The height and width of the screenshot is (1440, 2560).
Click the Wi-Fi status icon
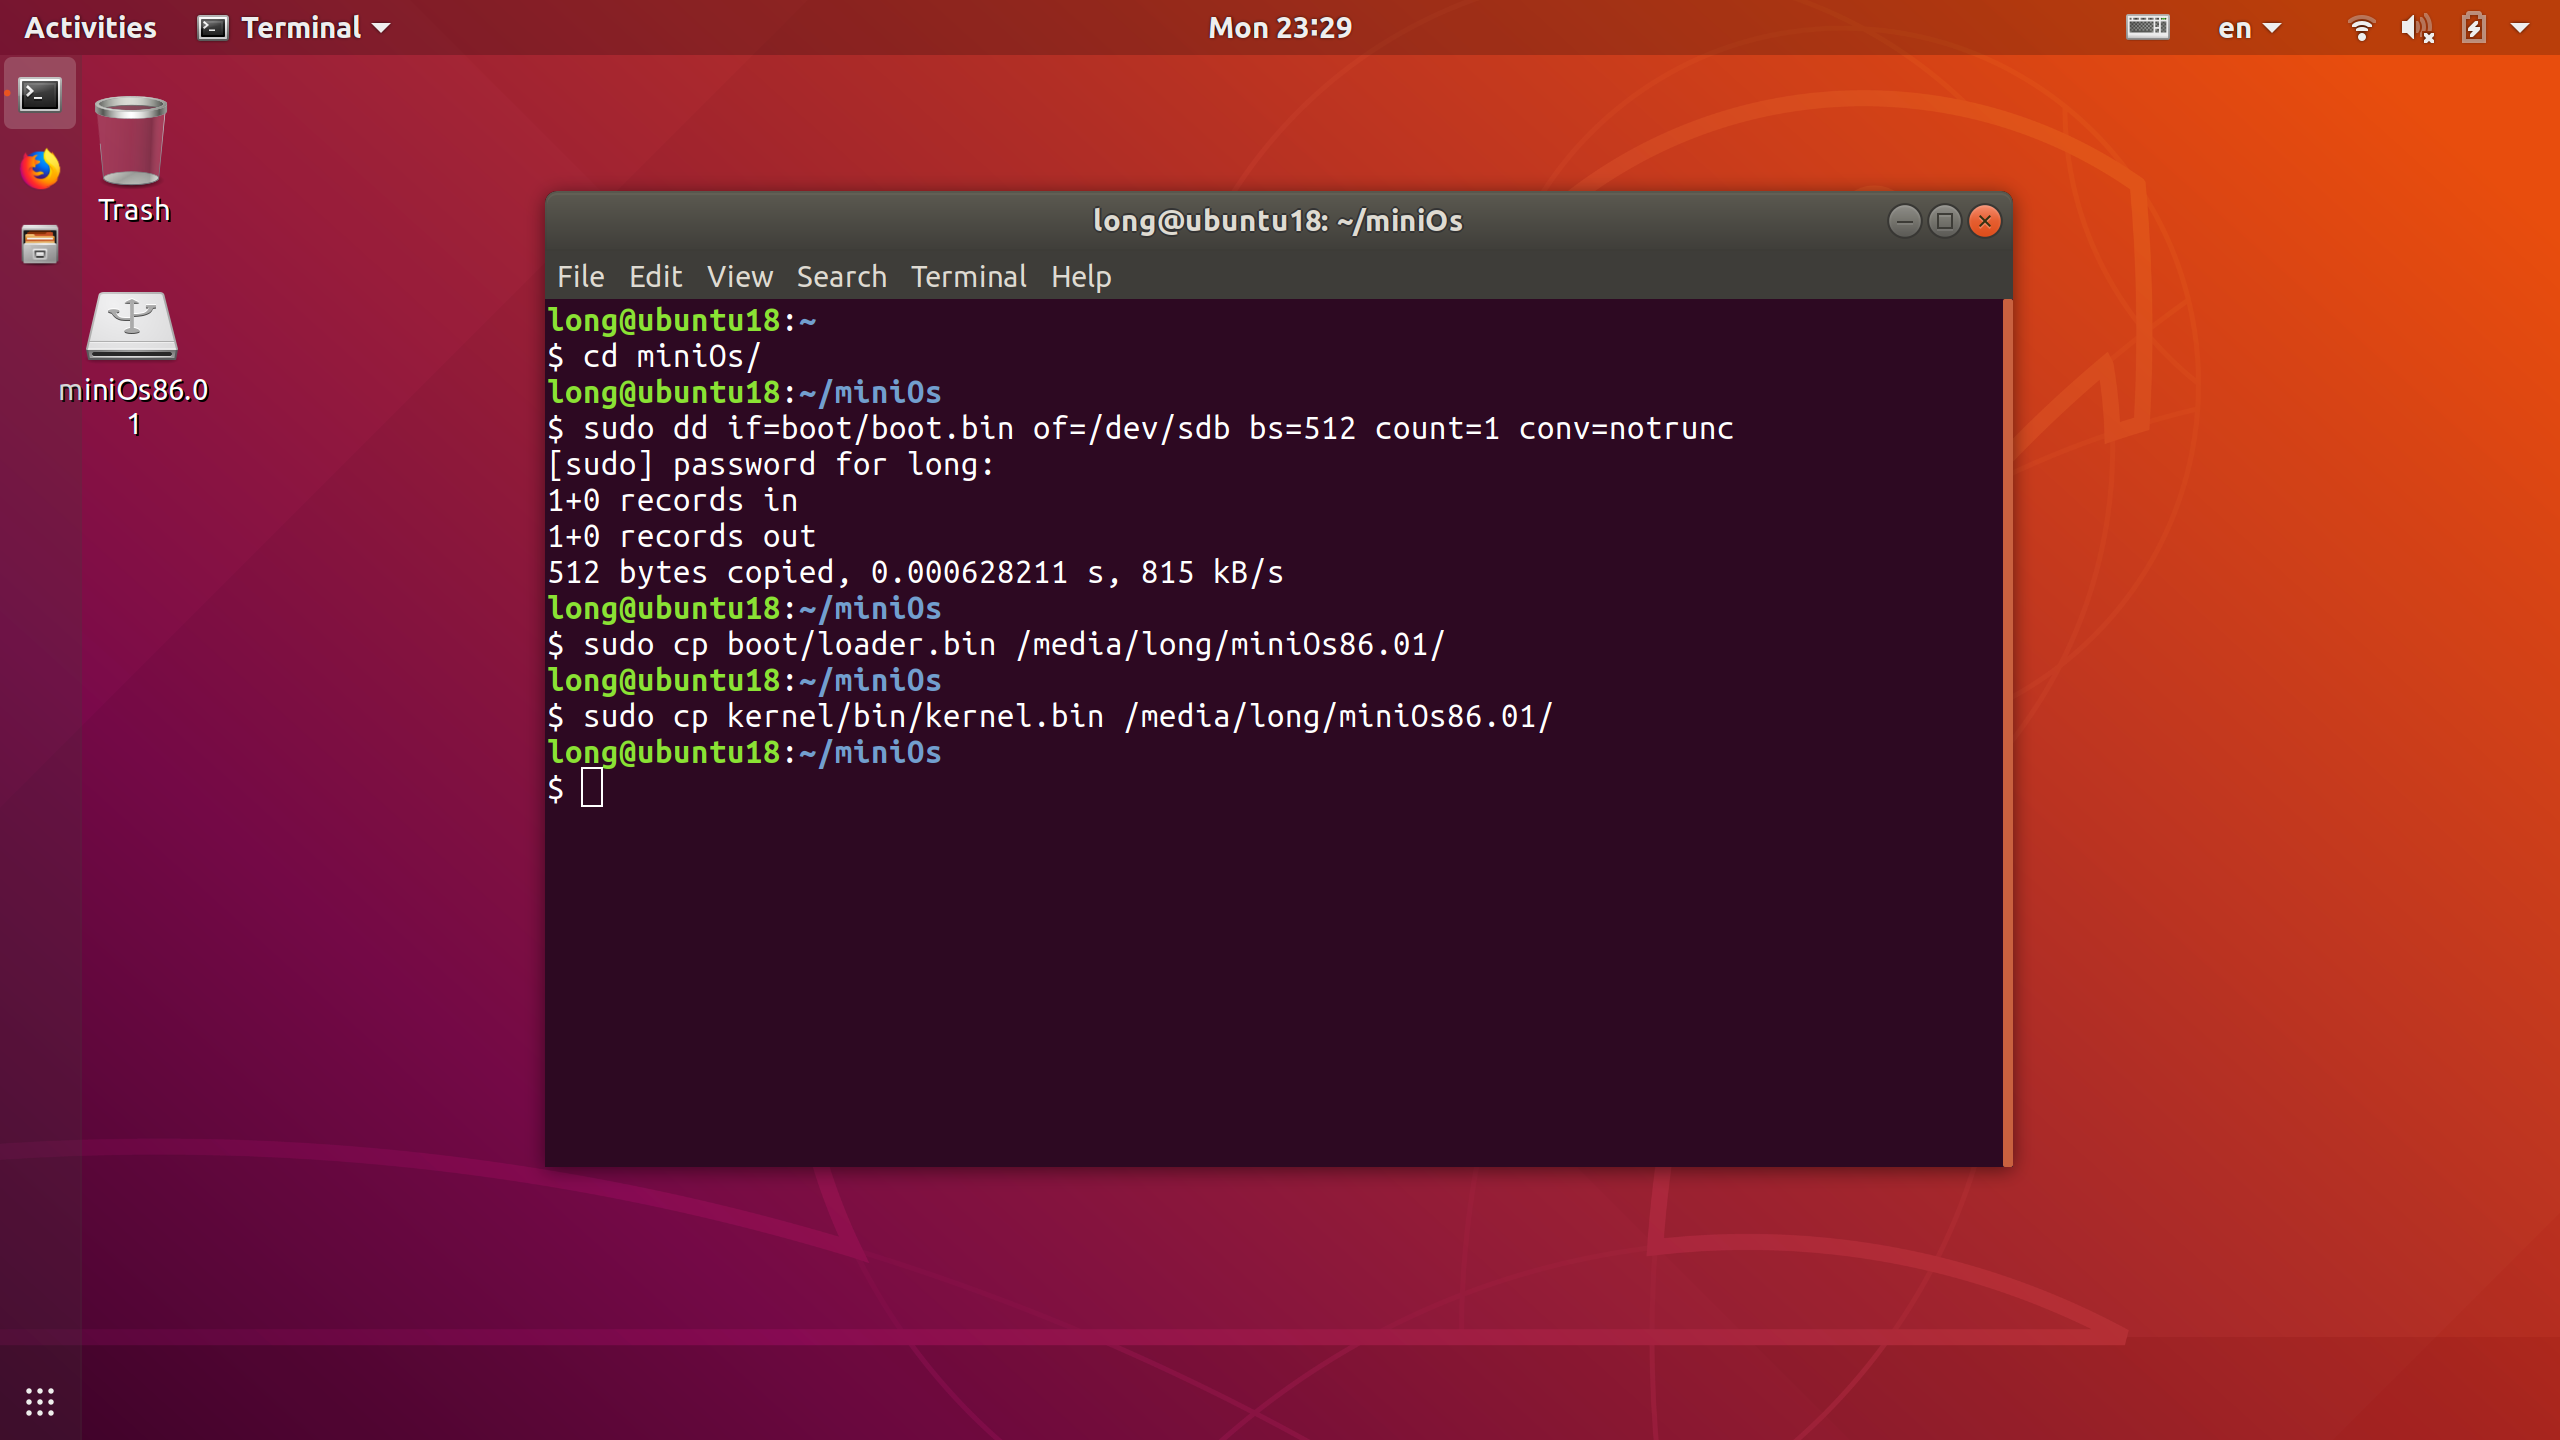(2361, 28)
